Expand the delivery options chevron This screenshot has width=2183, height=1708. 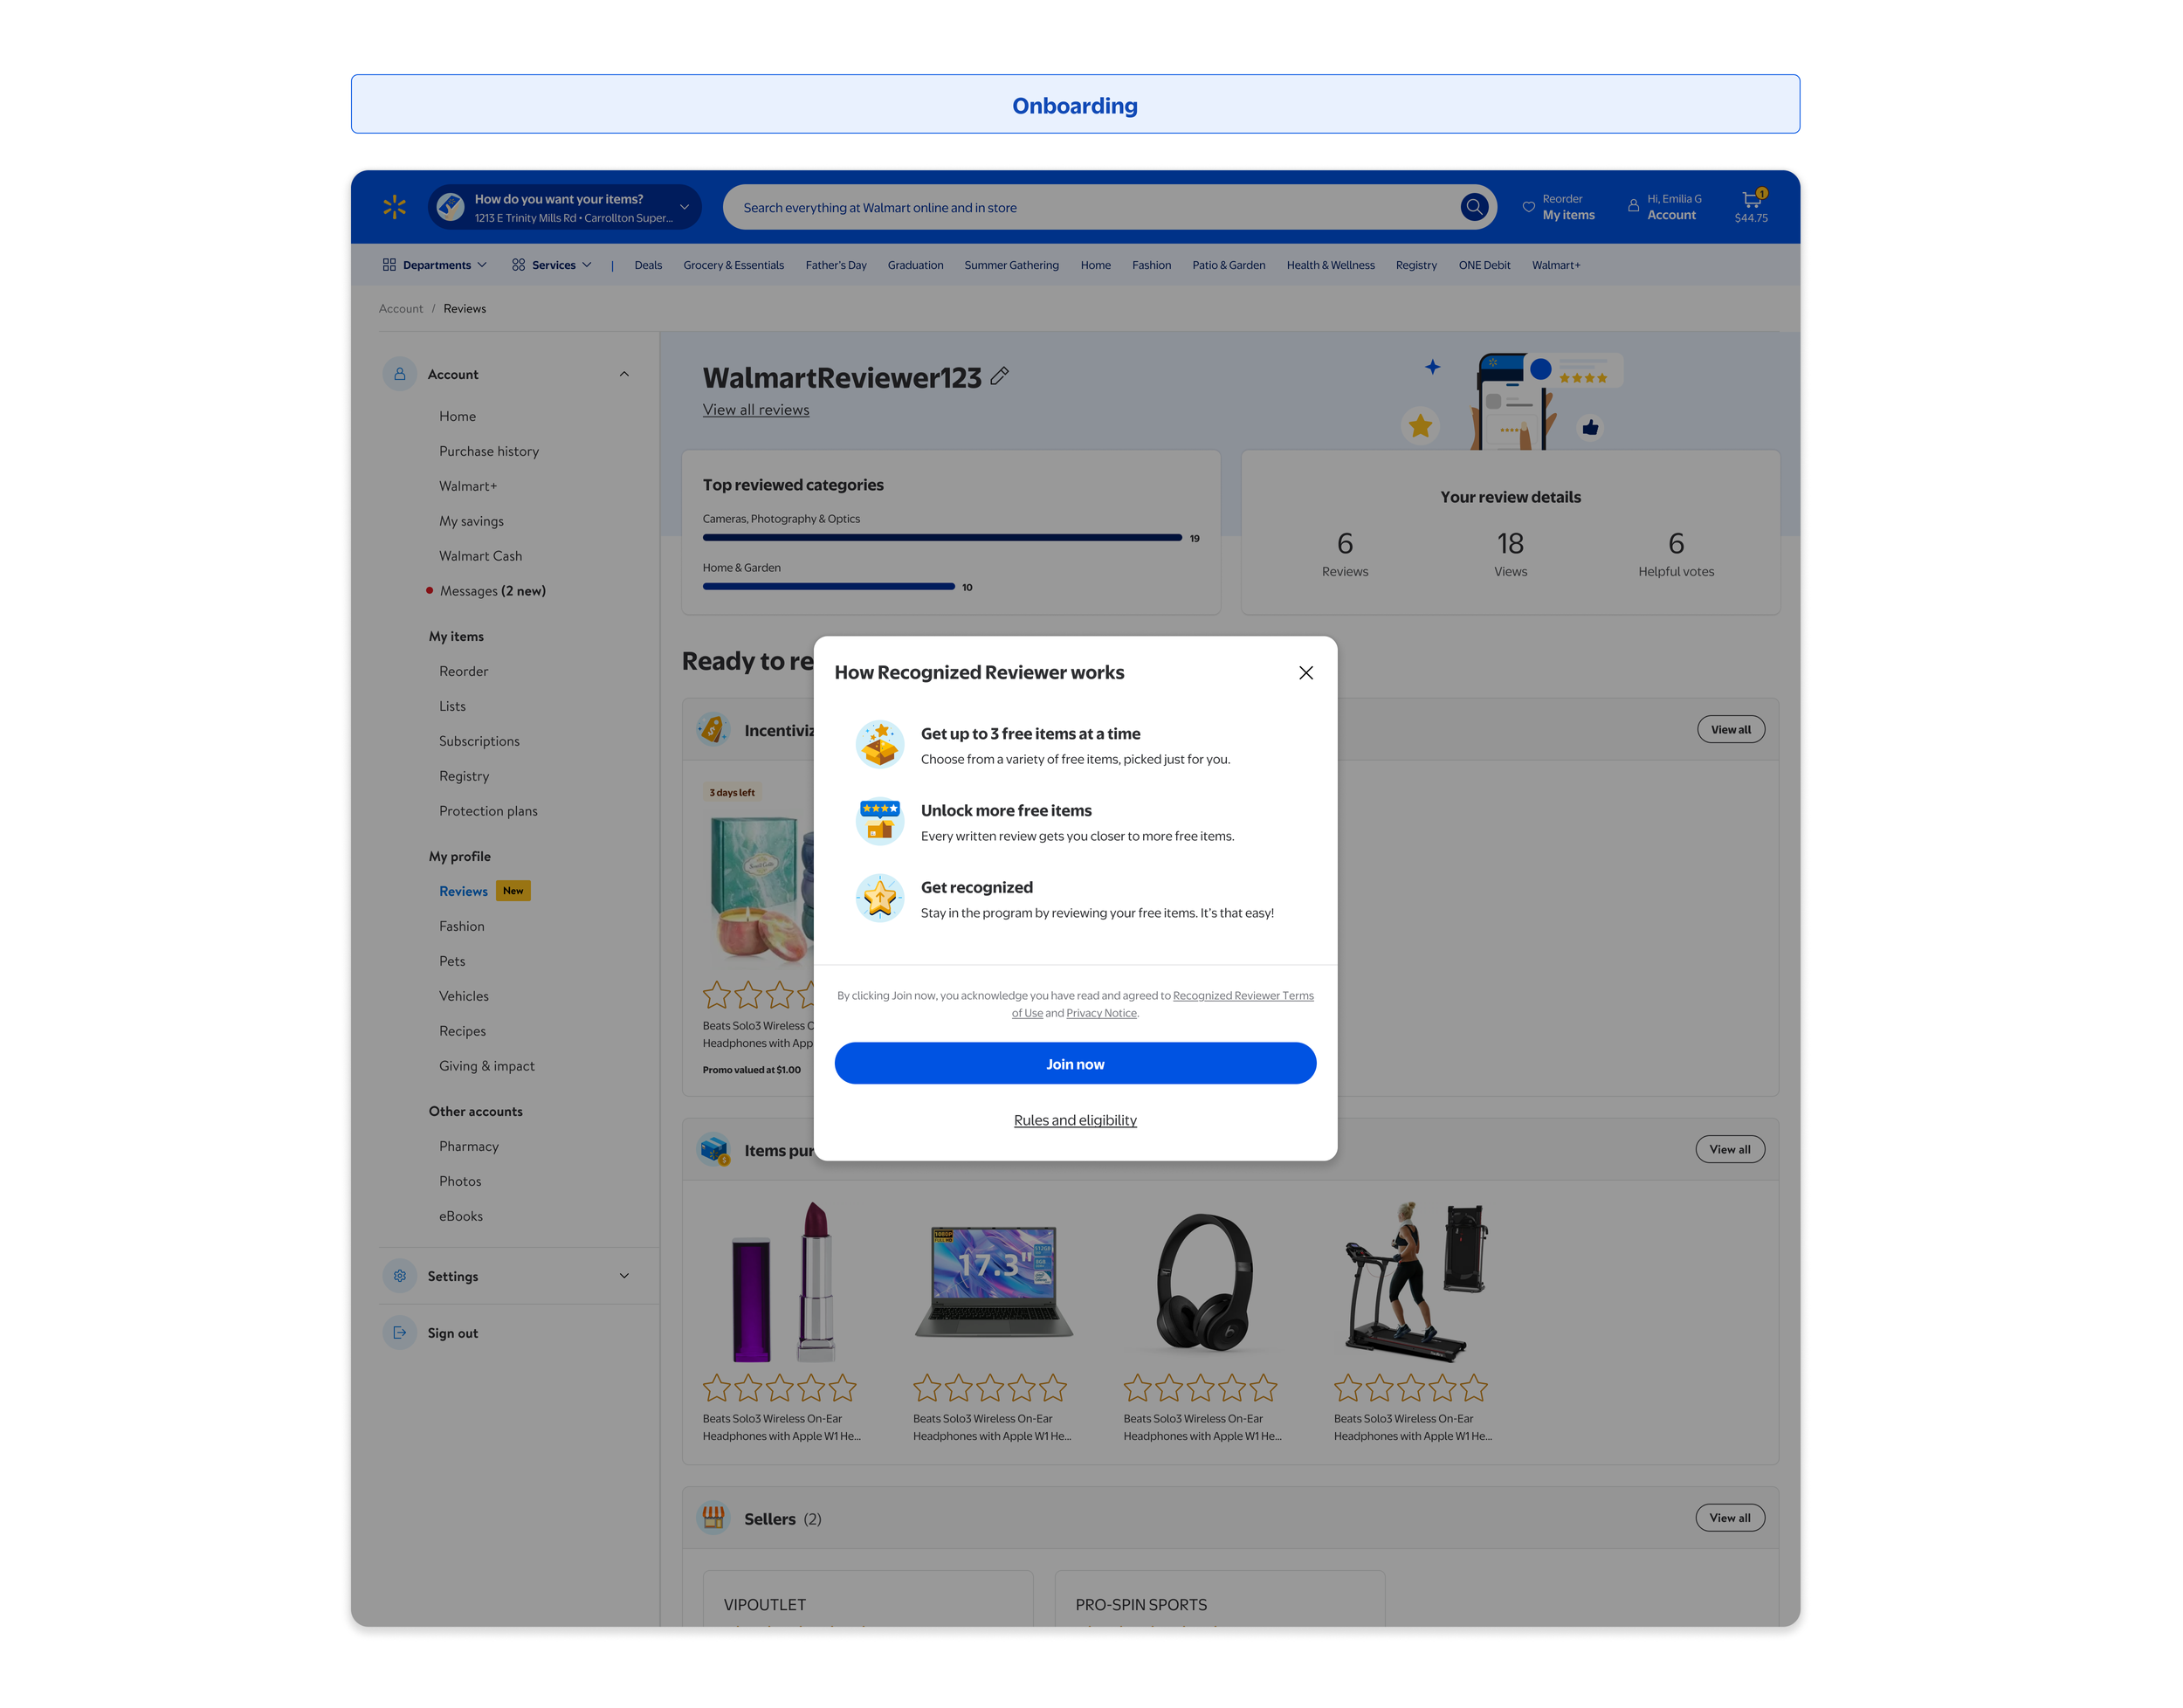coord(685,207)
